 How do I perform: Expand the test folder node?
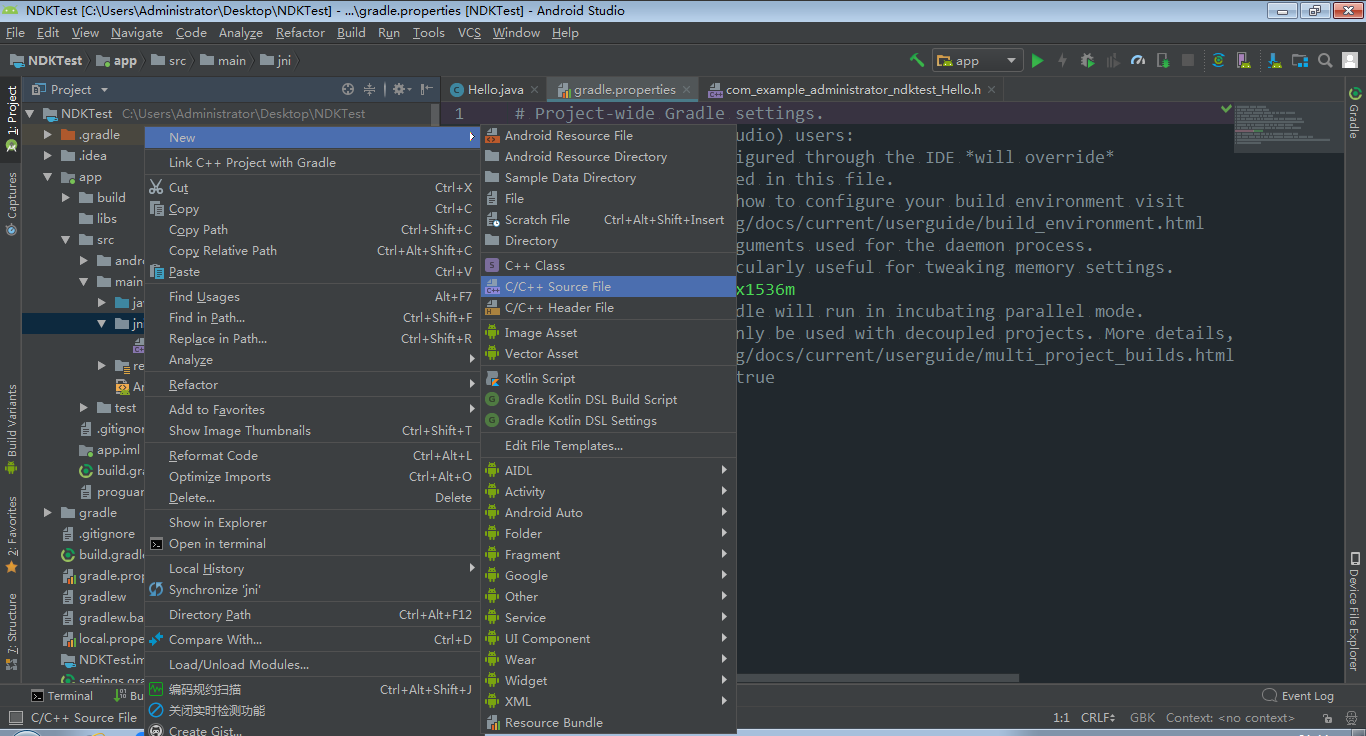84,408
